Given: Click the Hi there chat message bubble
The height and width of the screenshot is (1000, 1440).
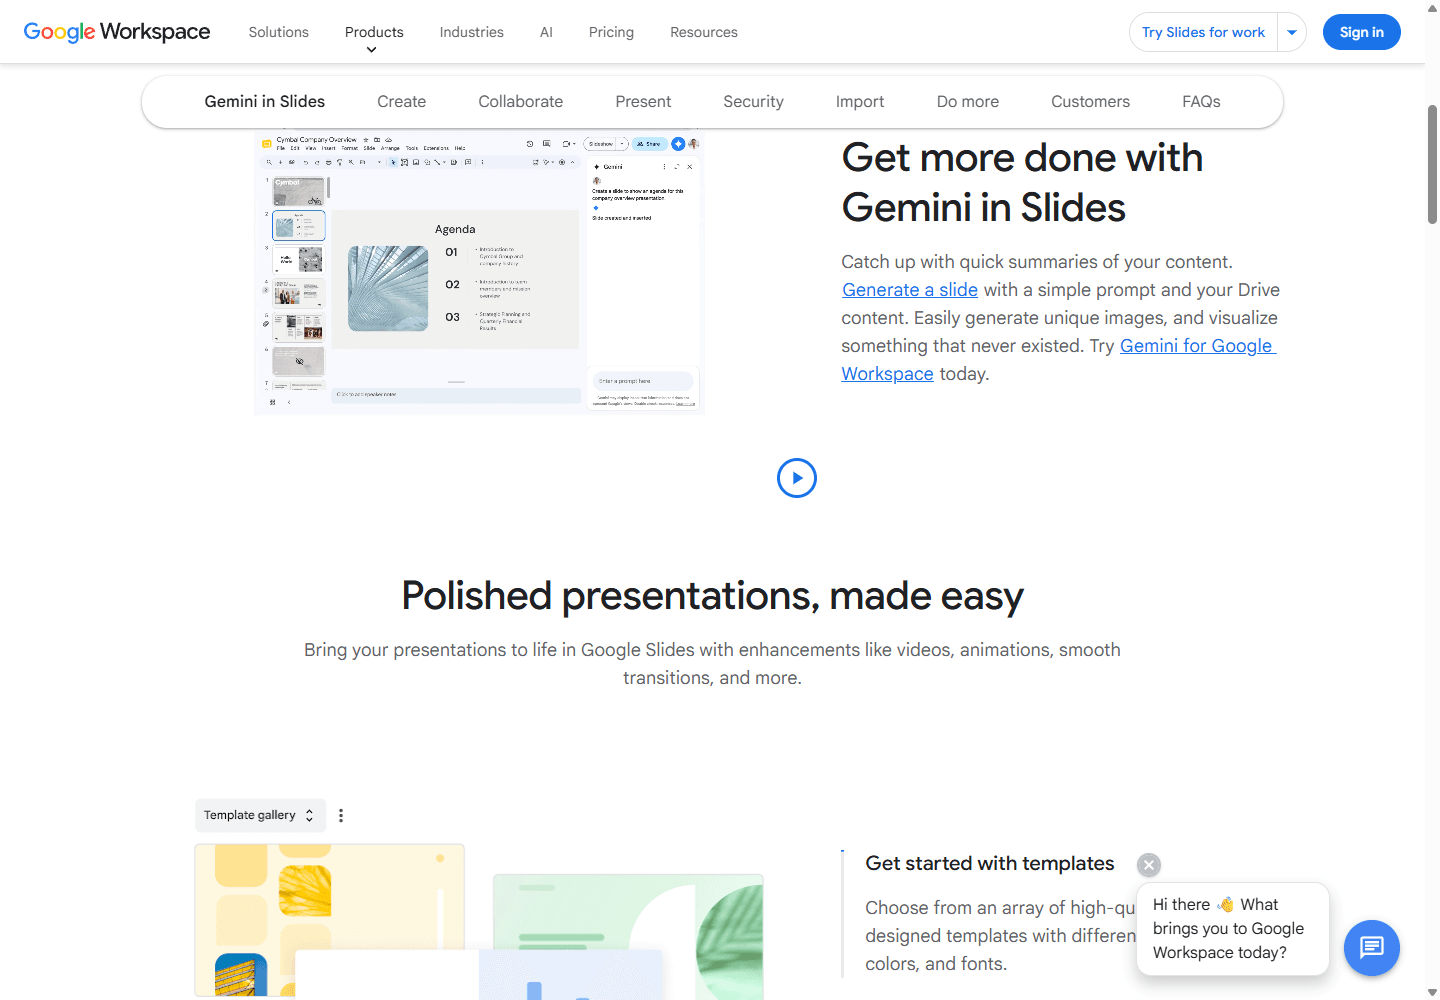Looking at the screenshot, I should pos(1233,929).
